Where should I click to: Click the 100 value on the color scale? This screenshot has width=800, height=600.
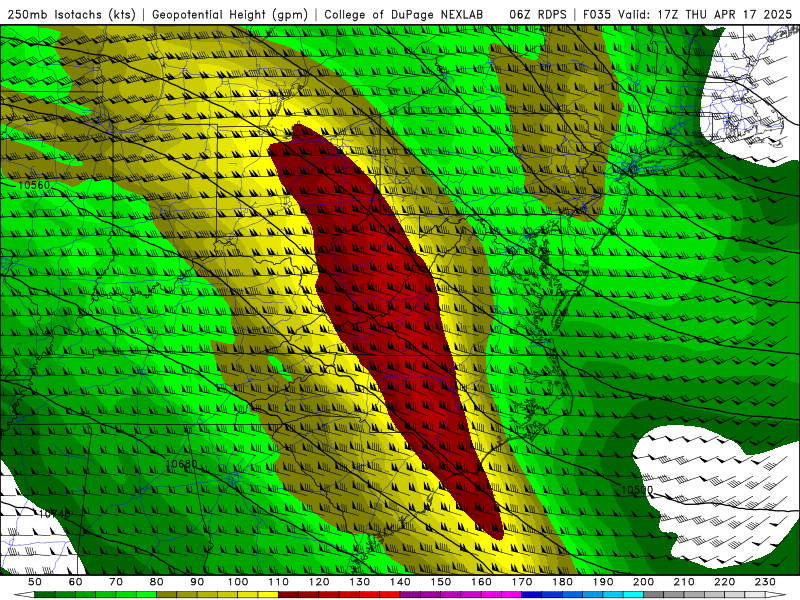pyautogui.click(x=238, y=582)
